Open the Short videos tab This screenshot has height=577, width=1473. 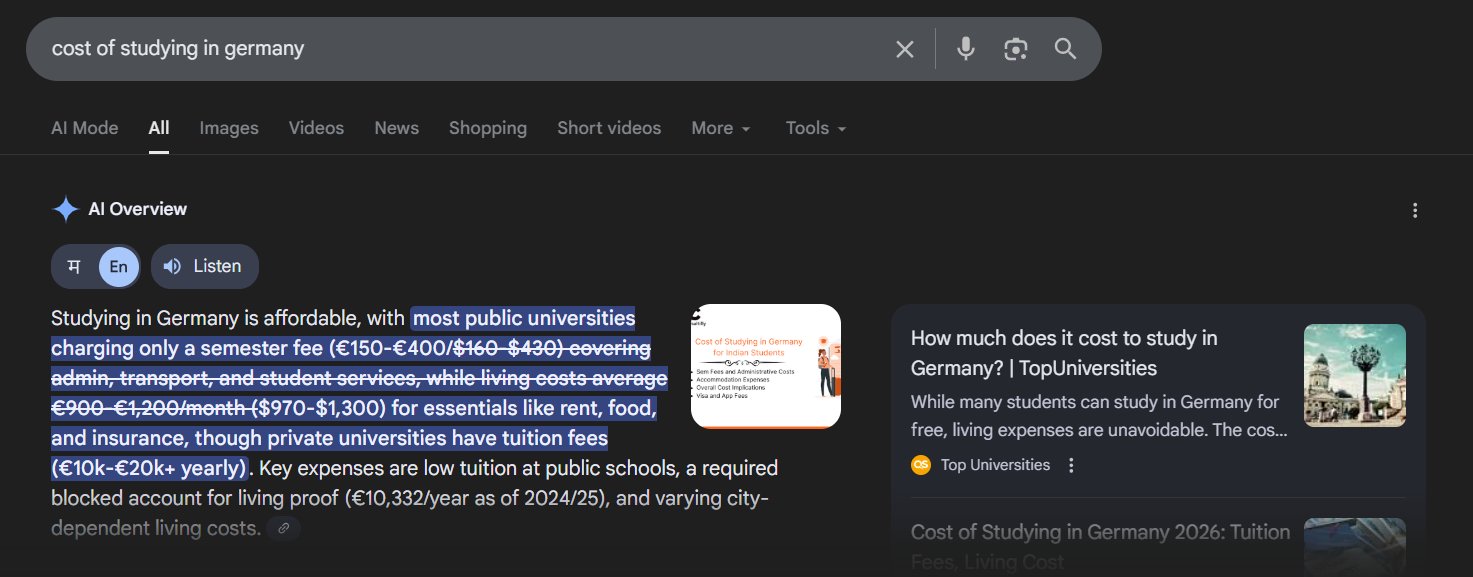coord(608,128)
